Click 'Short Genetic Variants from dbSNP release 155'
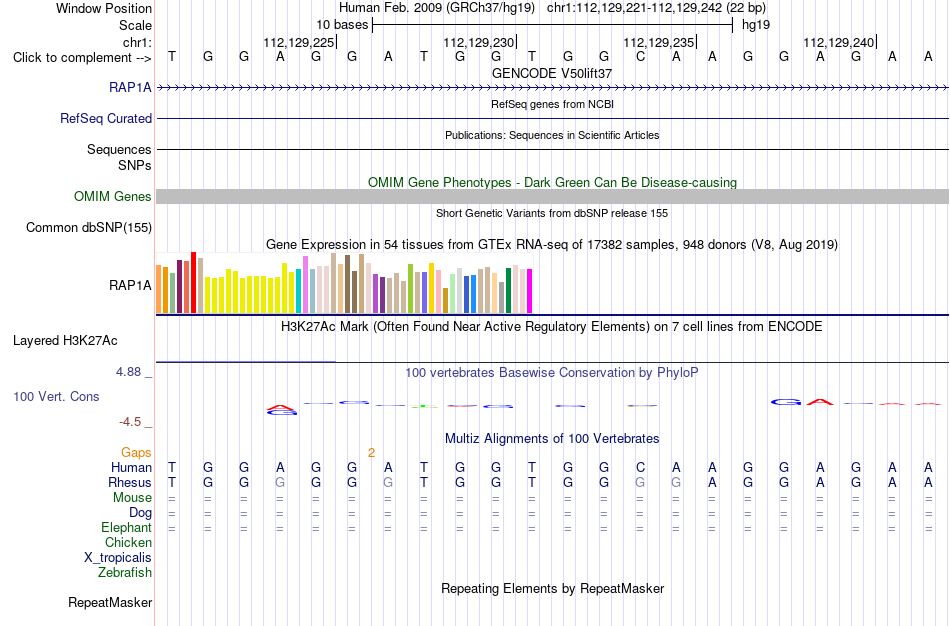950x626 pixels. pyautogui.click(x=552, y=213)
